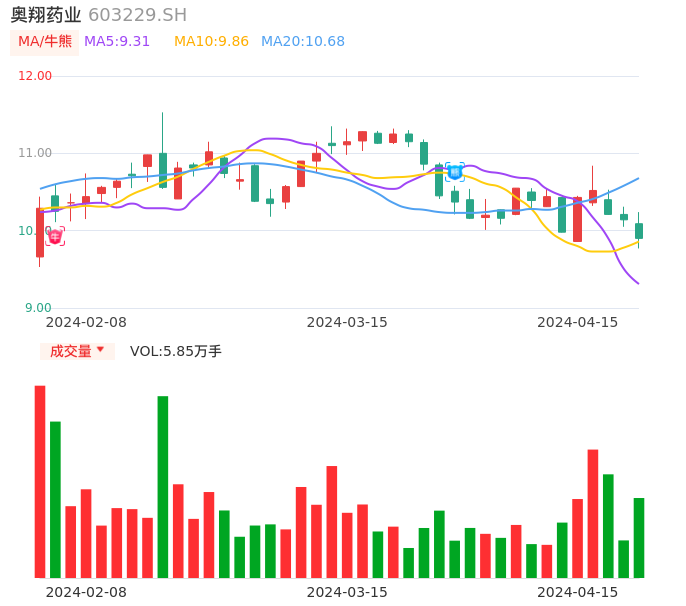Image resolution: width=686 pixels, height=606 pixels.
Task: Toggle the MA20 moving average legend
Action: point(303,42)
